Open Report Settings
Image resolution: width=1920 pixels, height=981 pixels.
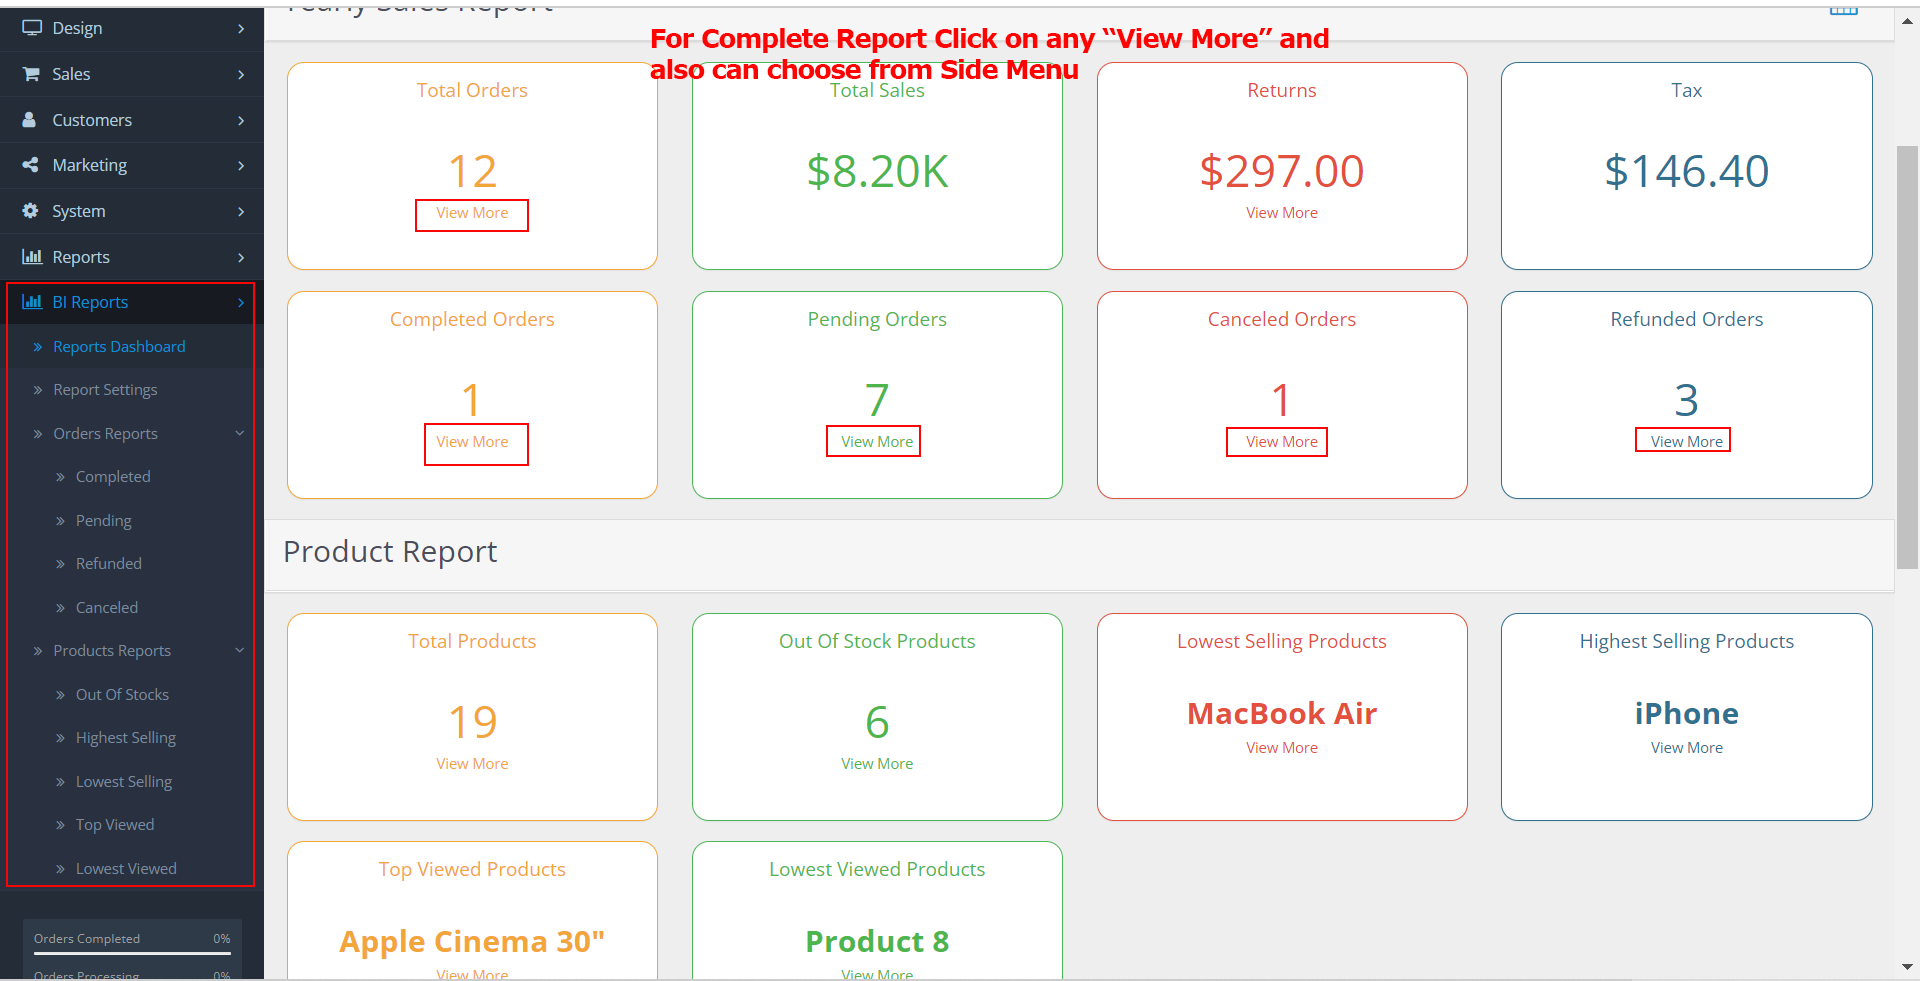(x=105, y=390)
